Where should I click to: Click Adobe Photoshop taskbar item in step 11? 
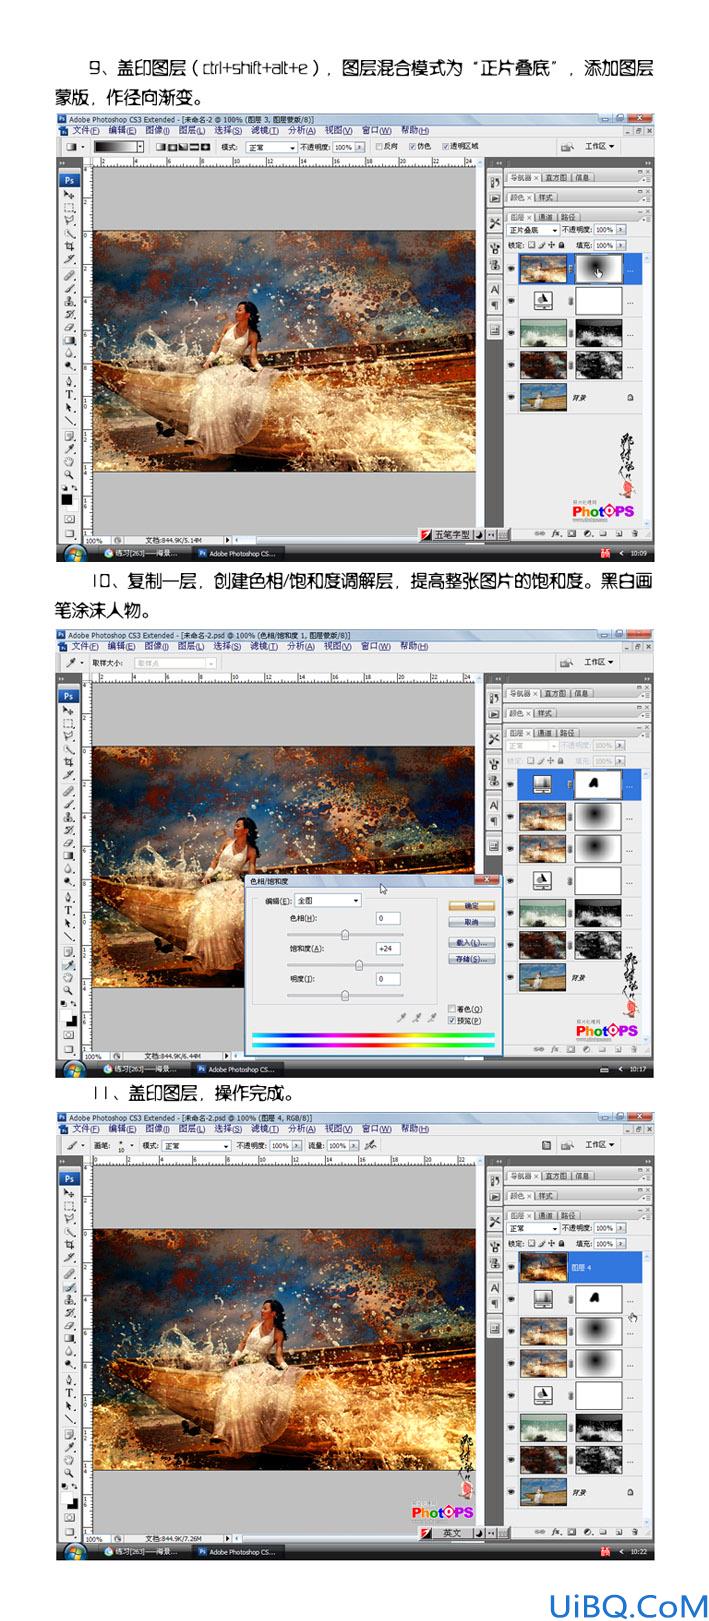pos(238,1552)
